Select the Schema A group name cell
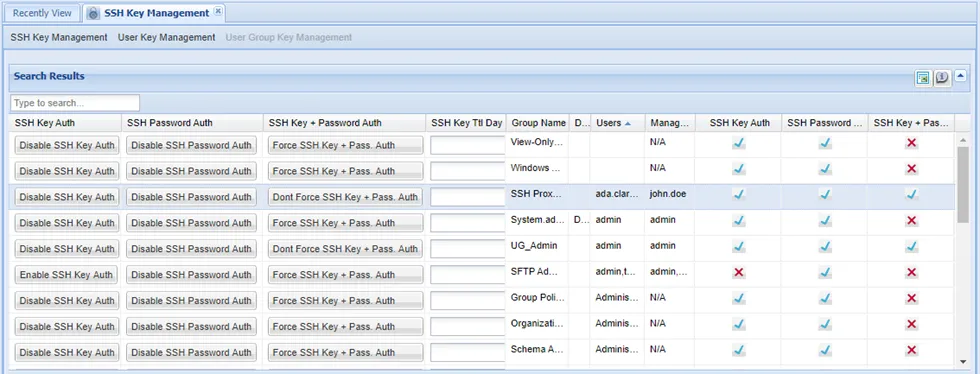This screenshot has height=374, width=980. click(x=538, y=349)
